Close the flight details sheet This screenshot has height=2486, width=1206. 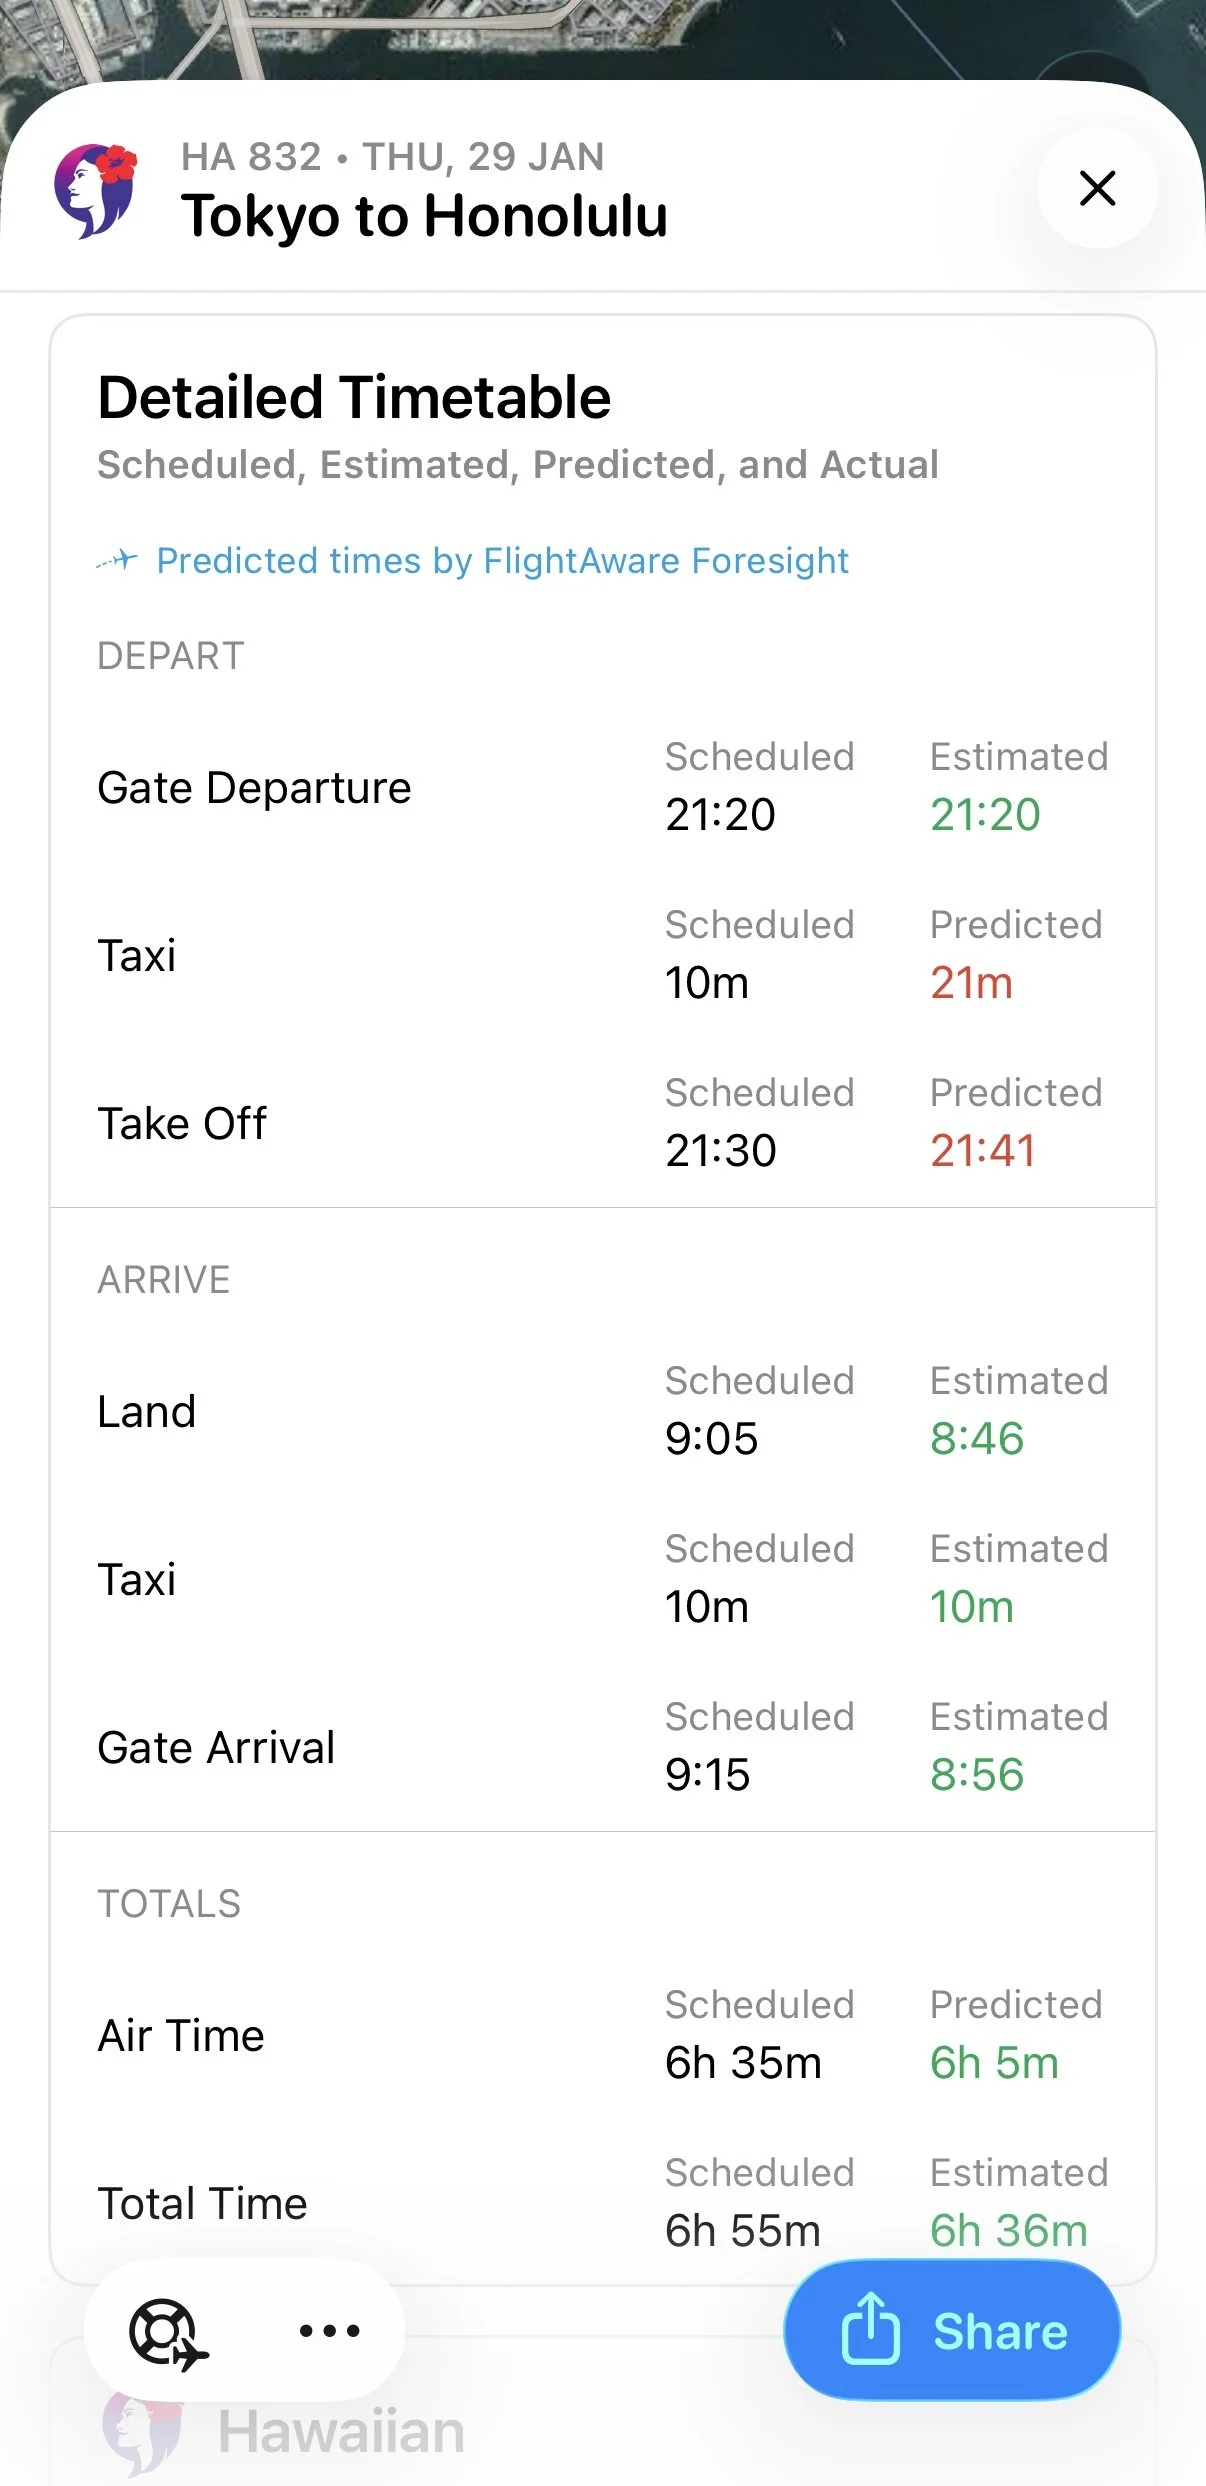(x=1097, y=188)
